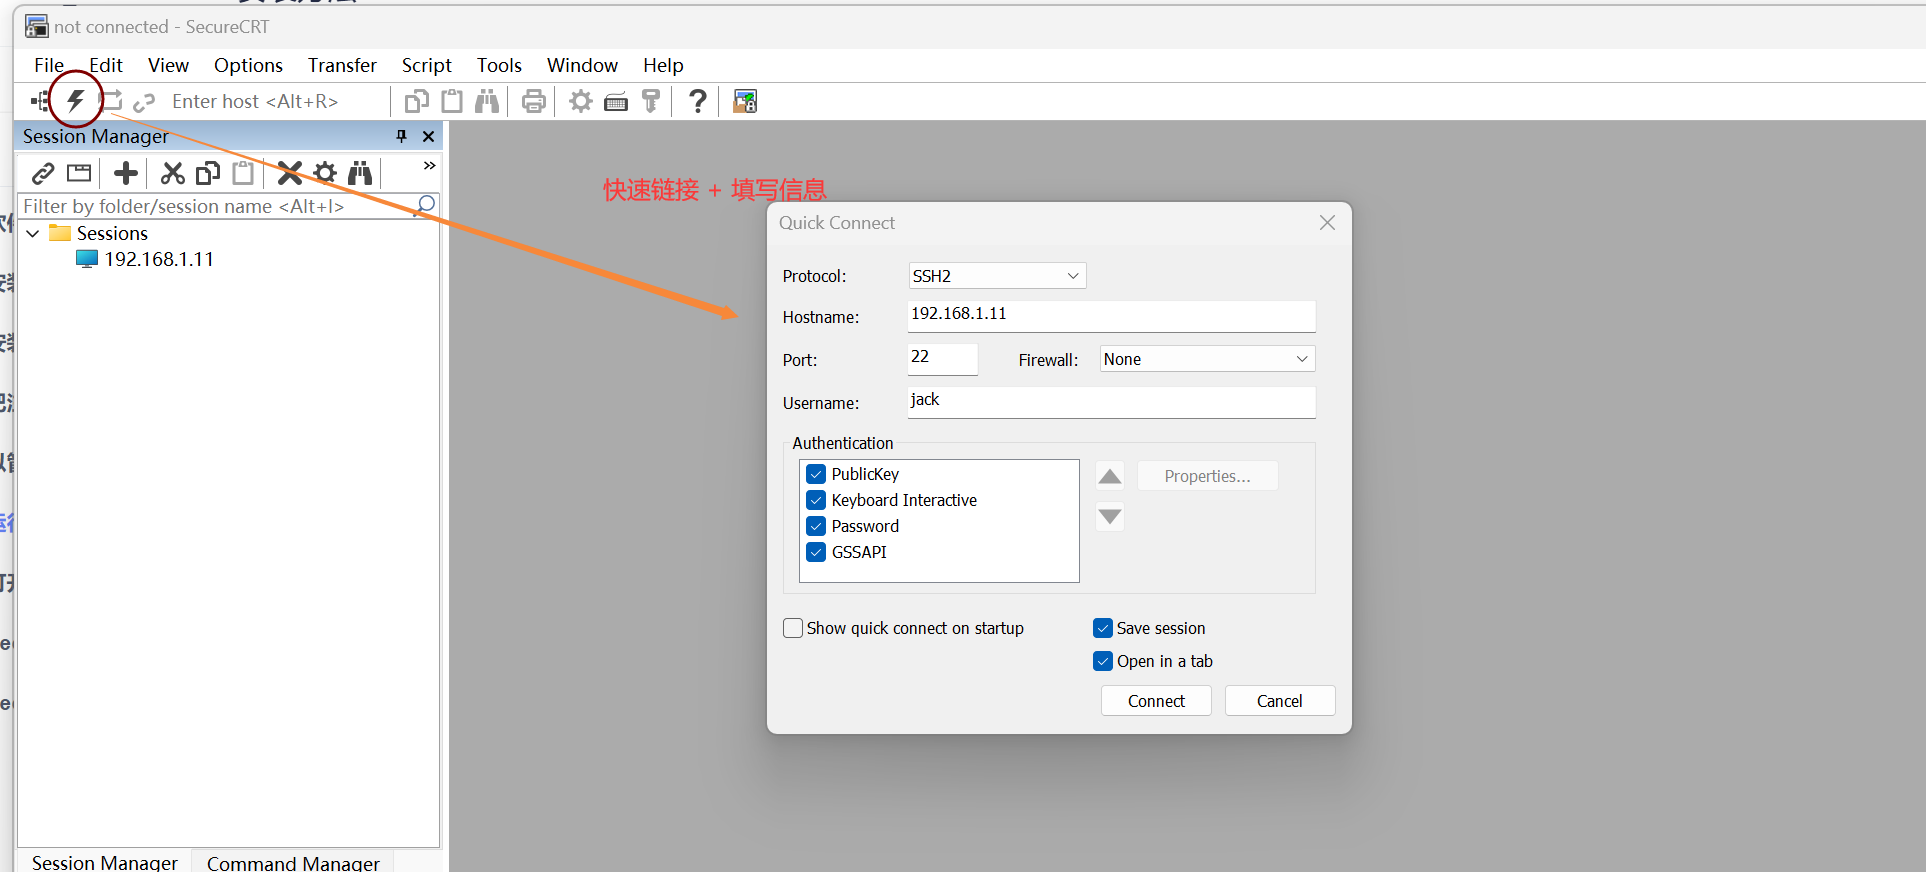This screenshot has width=1926, height=872.
Task: Close the Session Manager panel
Action: [429, 136]
